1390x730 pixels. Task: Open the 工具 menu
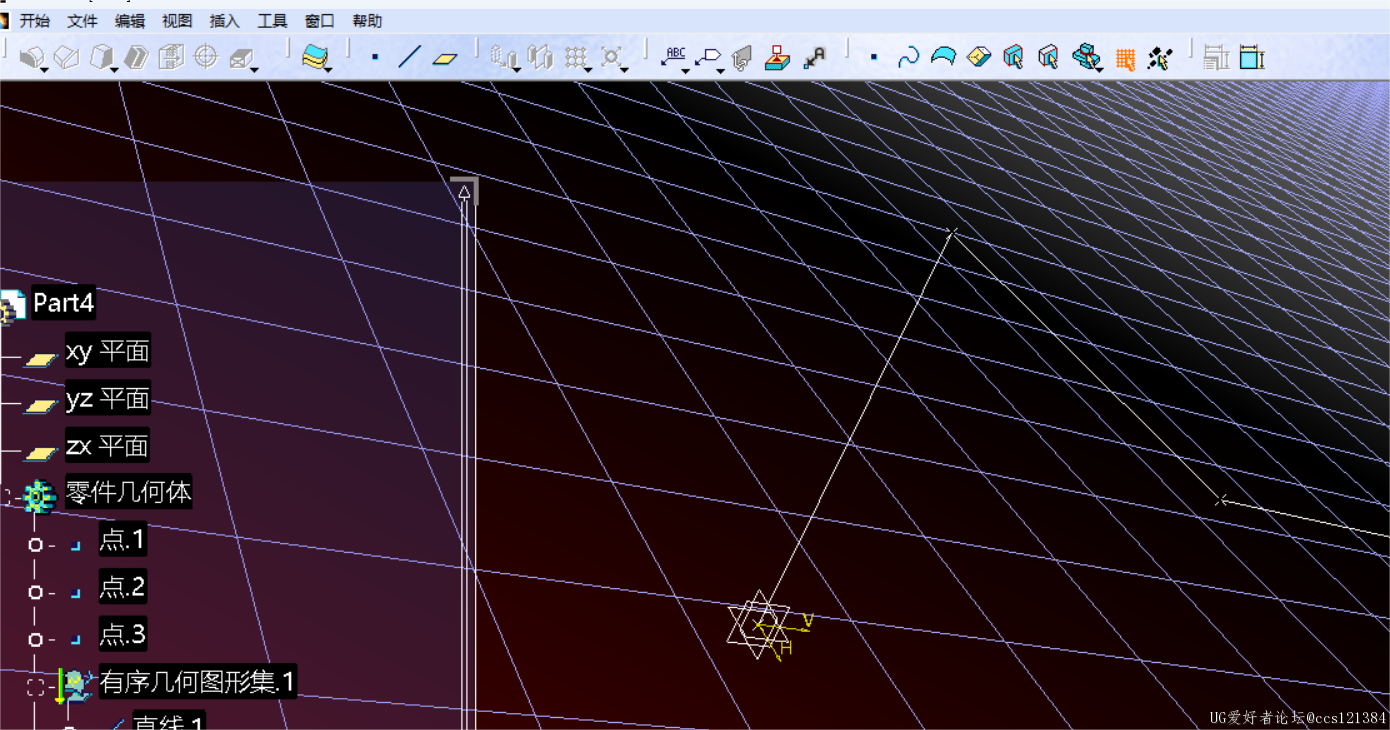[x=272, y=21]
